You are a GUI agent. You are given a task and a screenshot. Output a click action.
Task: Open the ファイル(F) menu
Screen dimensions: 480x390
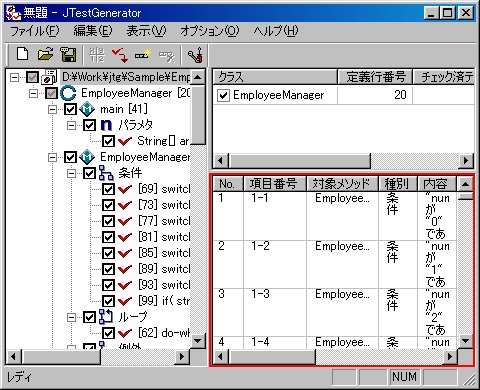[35, 31]
